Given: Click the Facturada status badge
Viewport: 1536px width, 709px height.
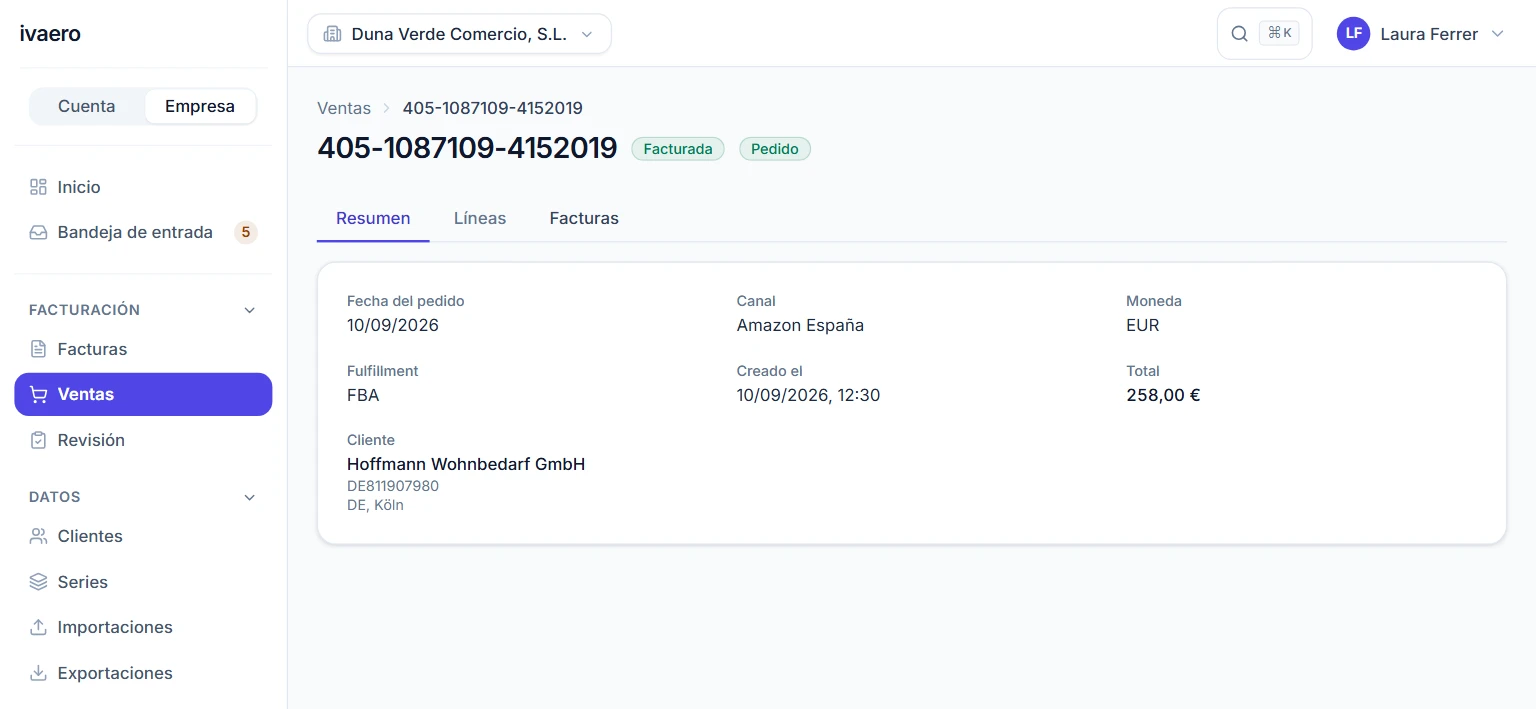Looking at the screenshot, I should [x=678, y=149].
